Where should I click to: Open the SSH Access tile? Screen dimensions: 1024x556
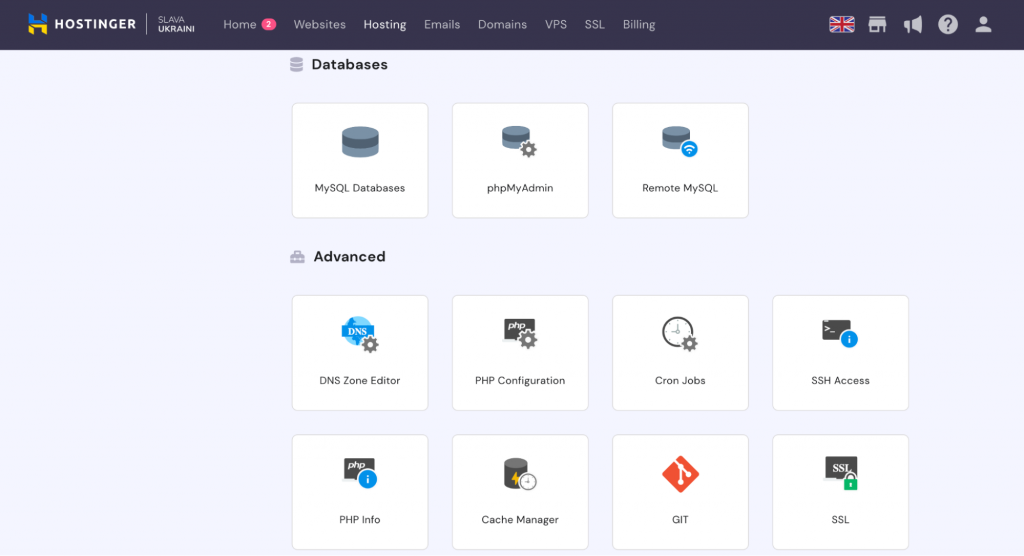pyautogui.click(x=840, y=352)
